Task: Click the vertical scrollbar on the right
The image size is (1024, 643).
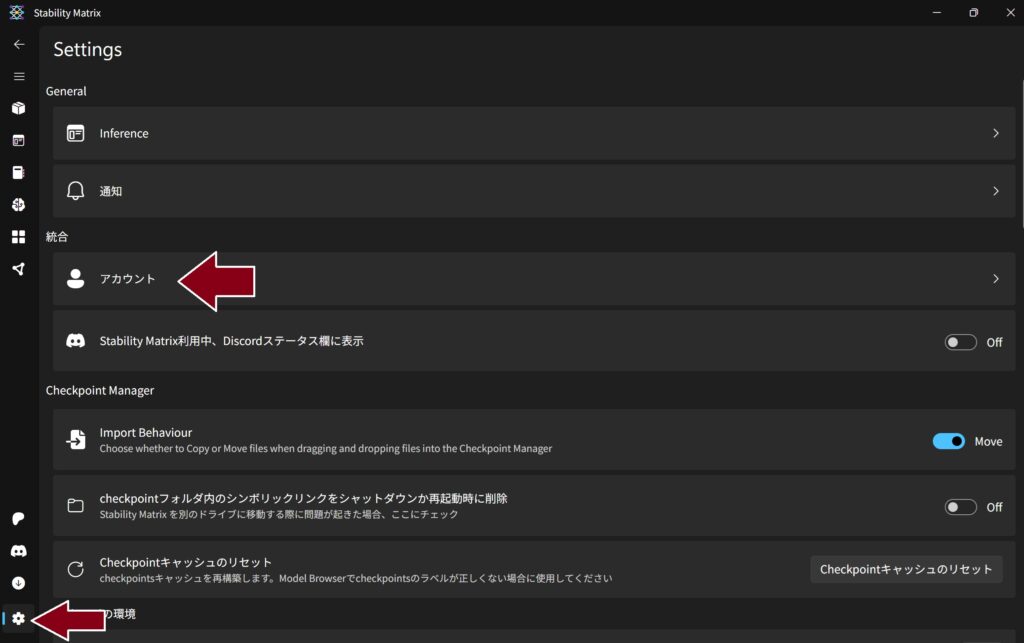Action: pyautogui.click(x=1021, y=153)
